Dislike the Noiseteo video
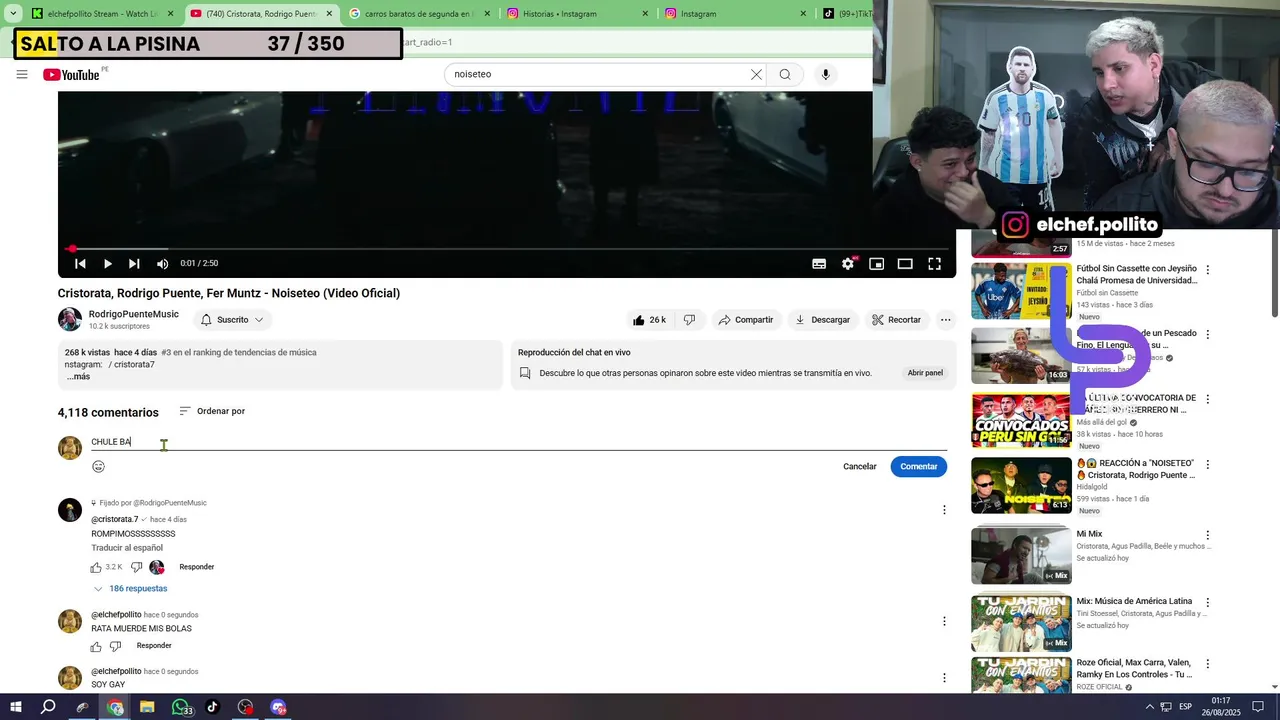The image size is (1280, 720). [x=689, y=320]
